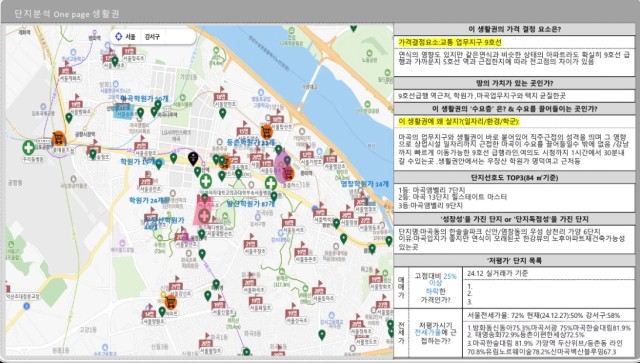Viewport: 640px width, 363px height.
Task: Select the yellow highlighted 가격결정요소 text
Action: tap(450, 42)
